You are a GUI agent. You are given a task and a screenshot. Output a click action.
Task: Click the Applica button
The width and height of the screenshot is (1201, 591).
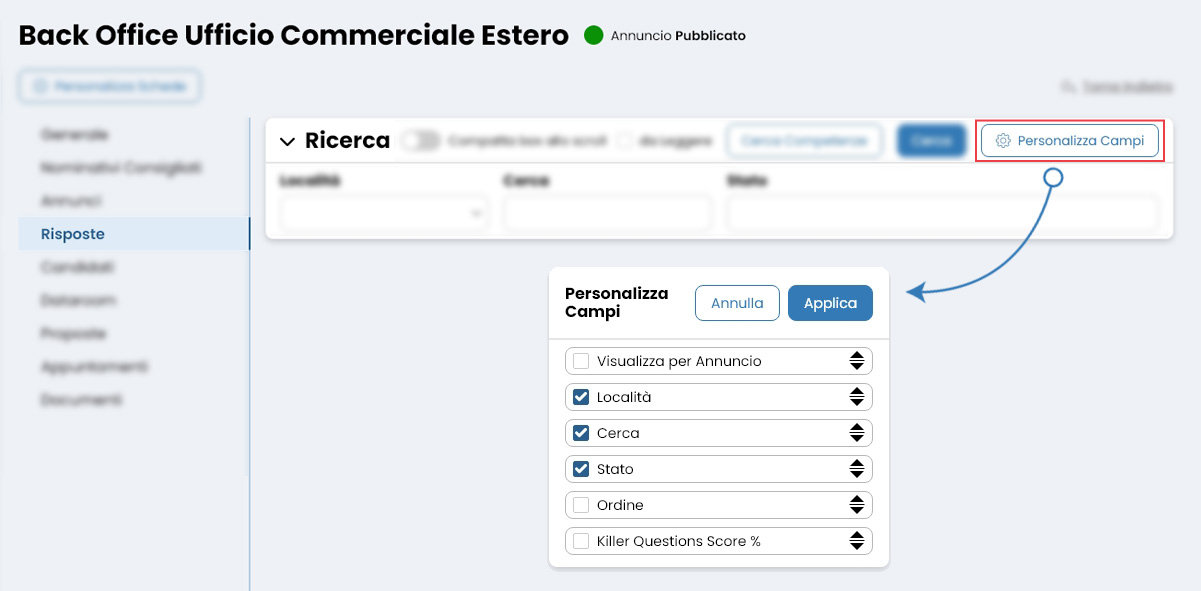click(830, 302)
